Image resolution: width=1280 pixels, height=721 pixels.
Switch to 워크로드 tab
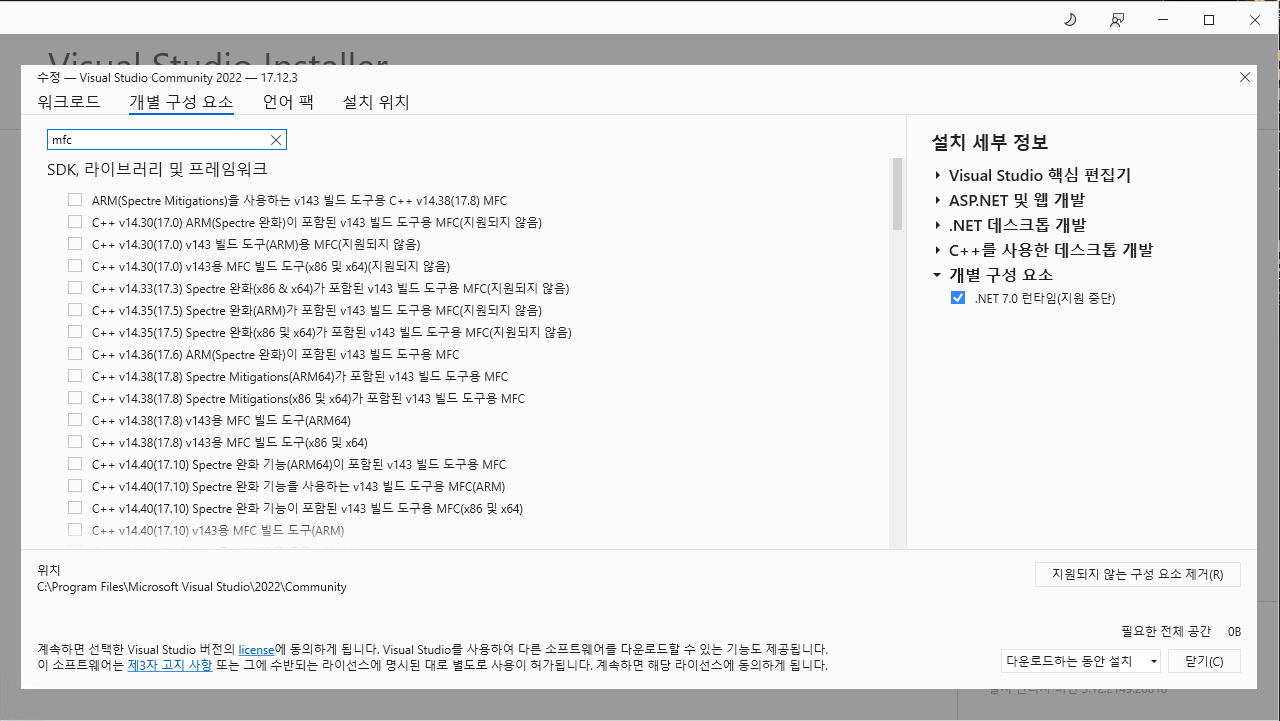click(x=69, y=102)
